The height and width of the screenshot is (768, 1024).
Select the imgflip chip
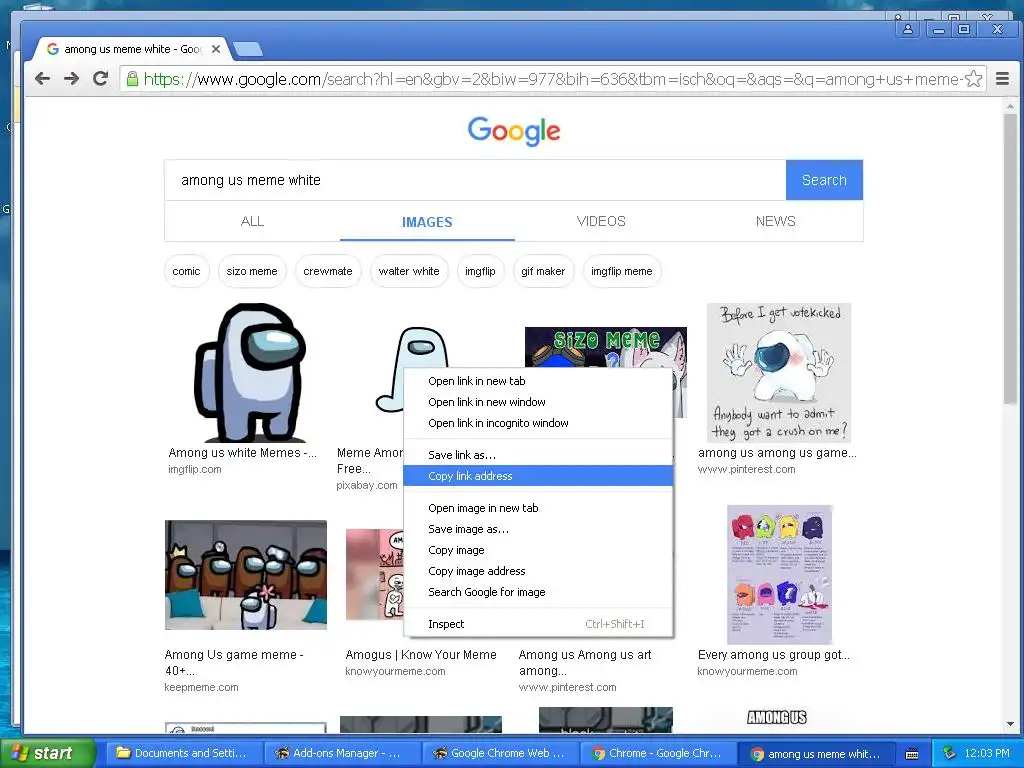tap(480, 271)
